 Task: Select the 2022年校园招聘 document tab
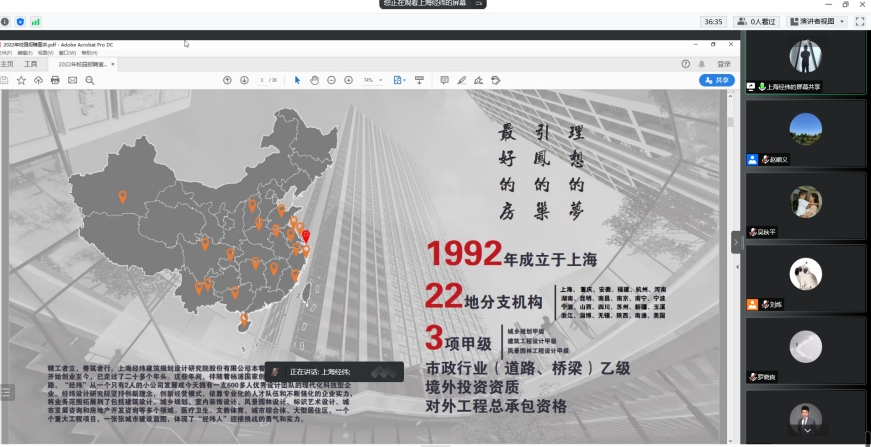(83, 64)
